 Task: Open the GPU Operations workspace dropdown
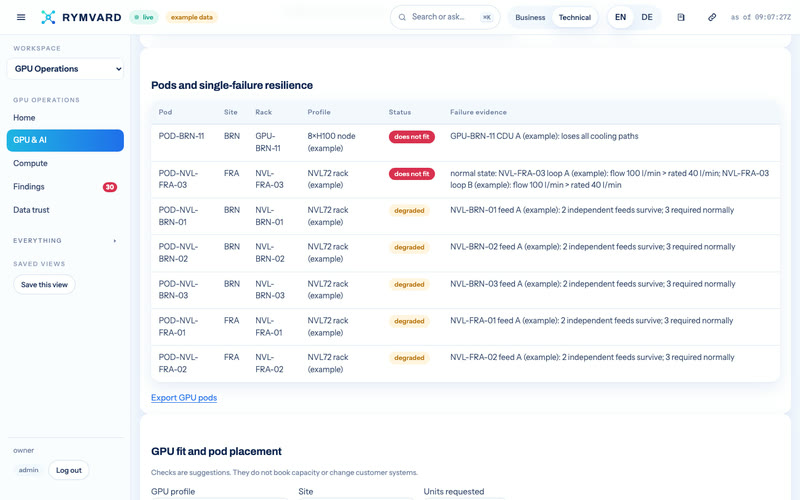click(x=65, y=69)
